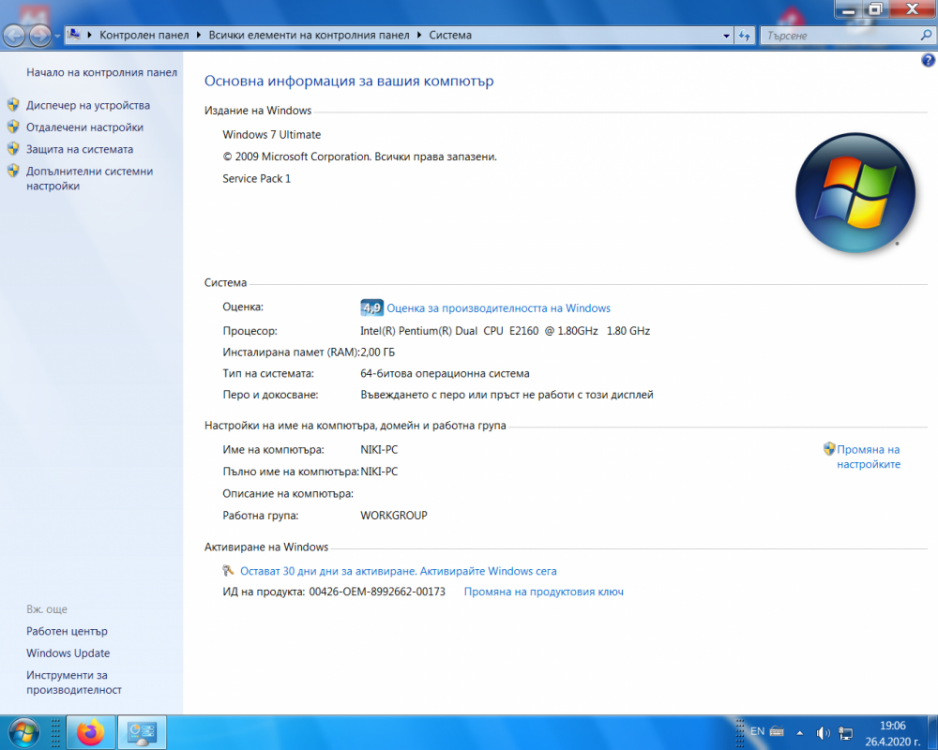Open the recent pages dropdown next to Forward
Image resolution: width=938 pixels, height=750 pixels.
pyautogui.click(x=57, y=36)
